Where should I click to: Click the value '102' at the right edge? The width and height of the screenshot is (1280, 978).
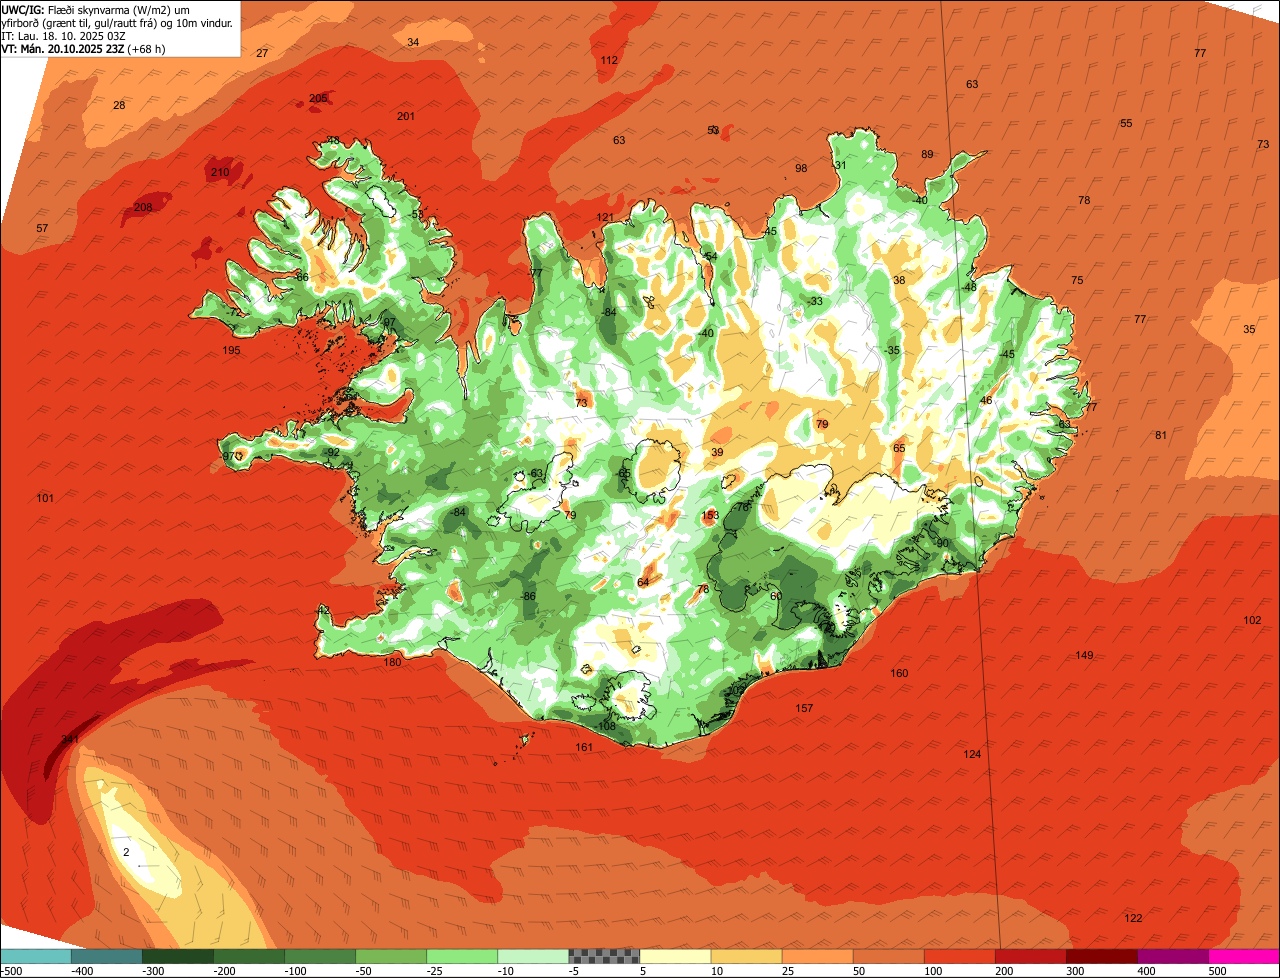coord(1252,620)
